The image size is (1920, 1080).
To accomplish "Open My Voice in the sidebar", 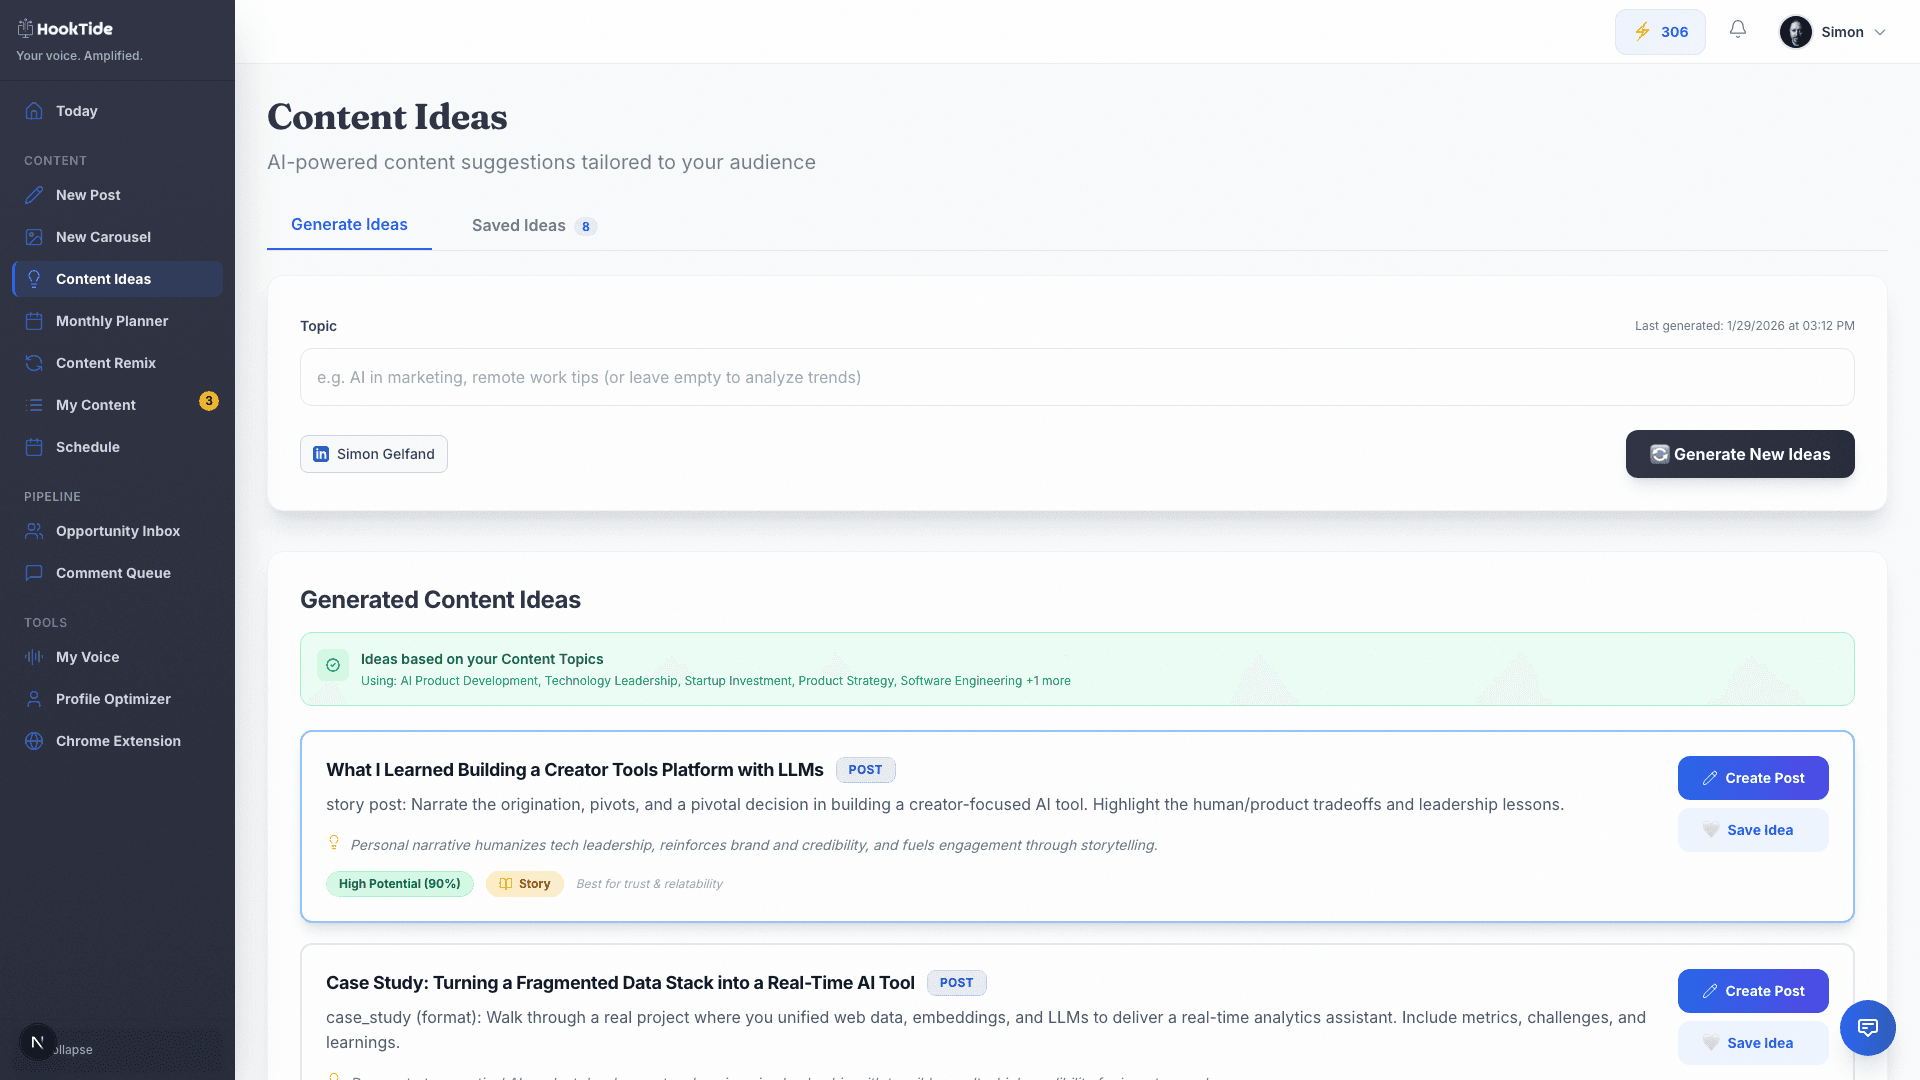I will 117,657.
